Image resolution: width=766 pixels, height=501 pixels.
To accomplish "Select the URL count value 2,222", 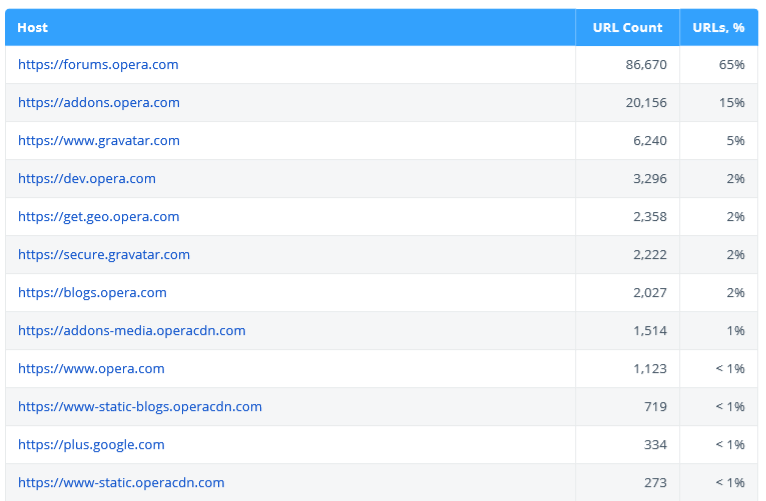I will 650,255.
